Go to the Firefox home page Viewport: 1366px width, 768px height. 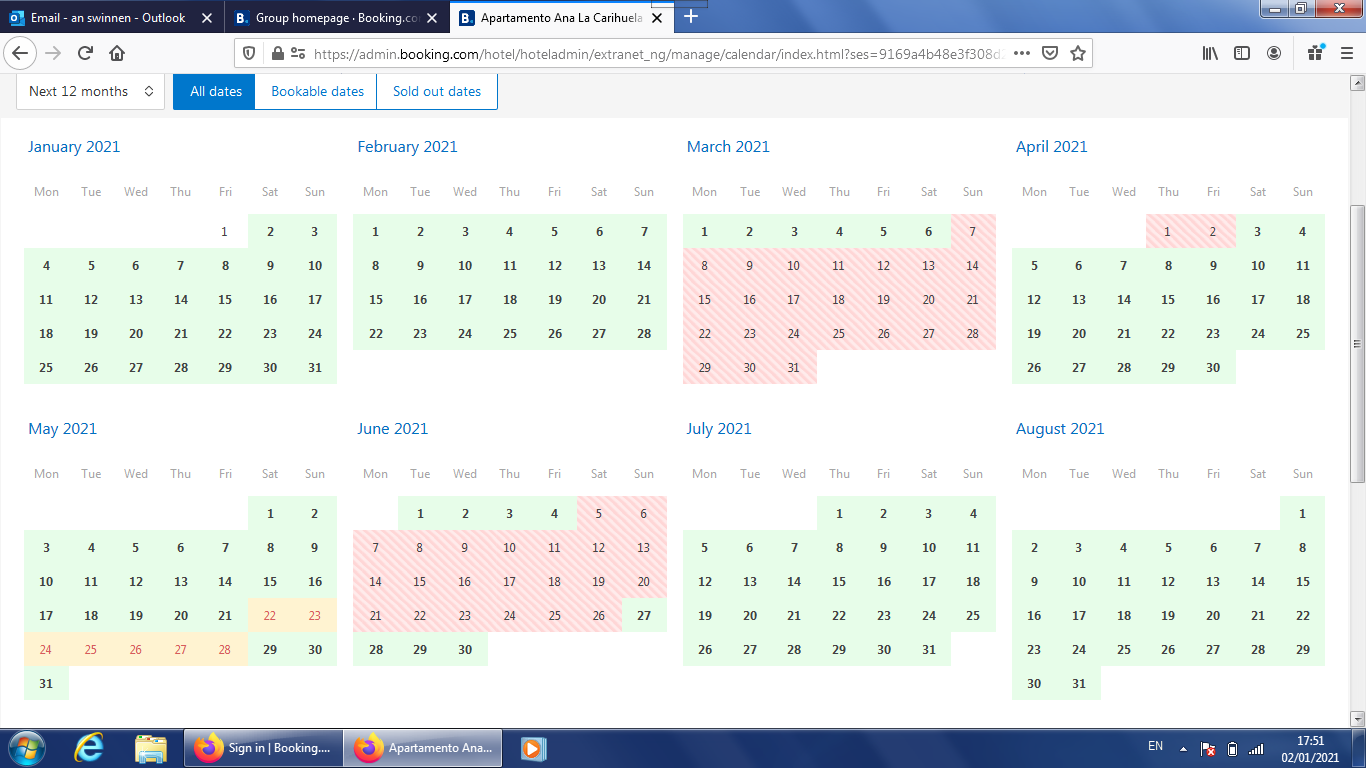pos(117,53)
